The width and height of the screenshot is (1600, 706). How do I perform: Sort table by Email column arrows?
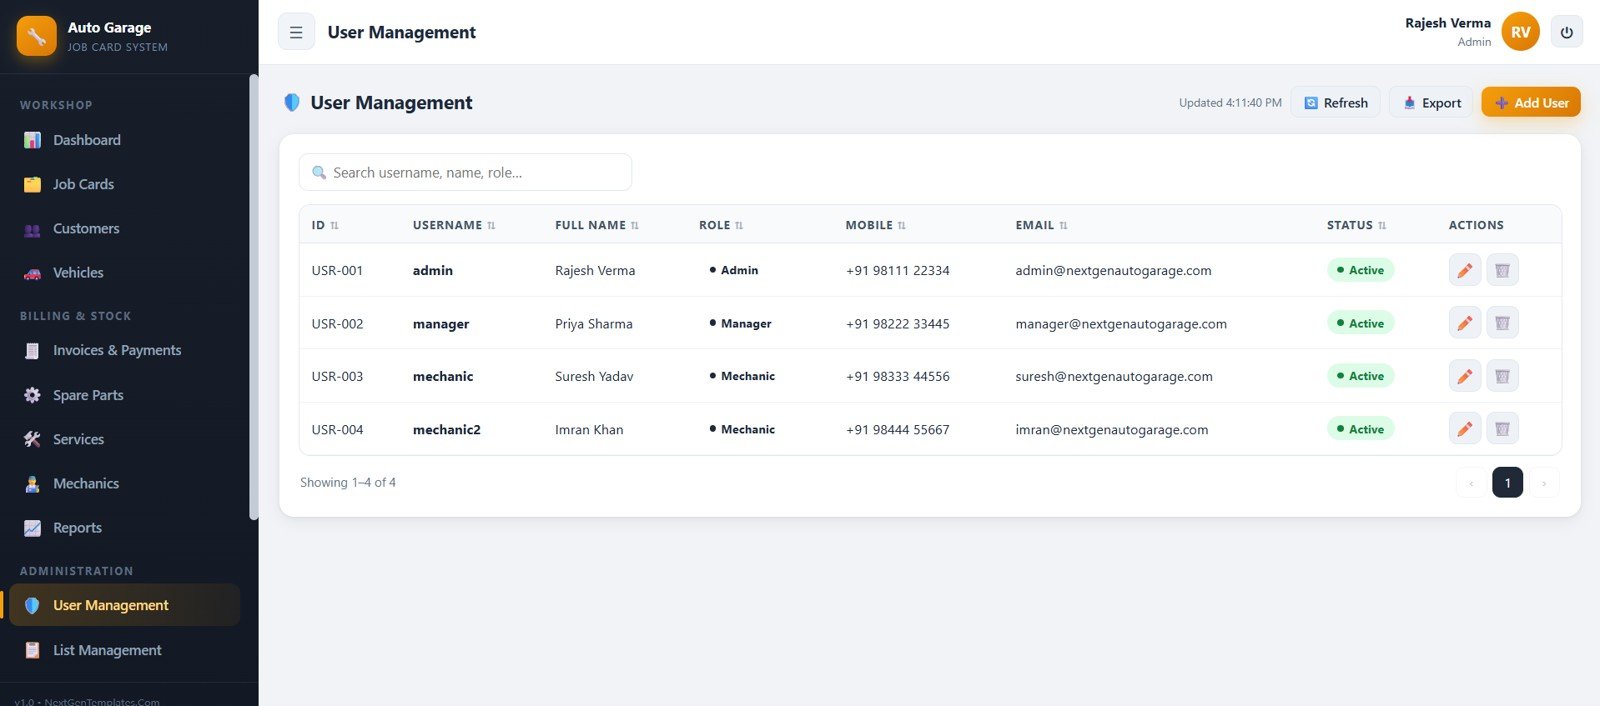tap(1063, 226)
